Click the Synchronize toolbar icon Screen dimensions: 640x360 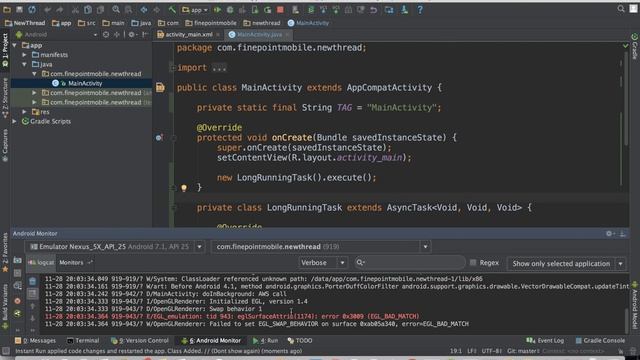[32, 9]
